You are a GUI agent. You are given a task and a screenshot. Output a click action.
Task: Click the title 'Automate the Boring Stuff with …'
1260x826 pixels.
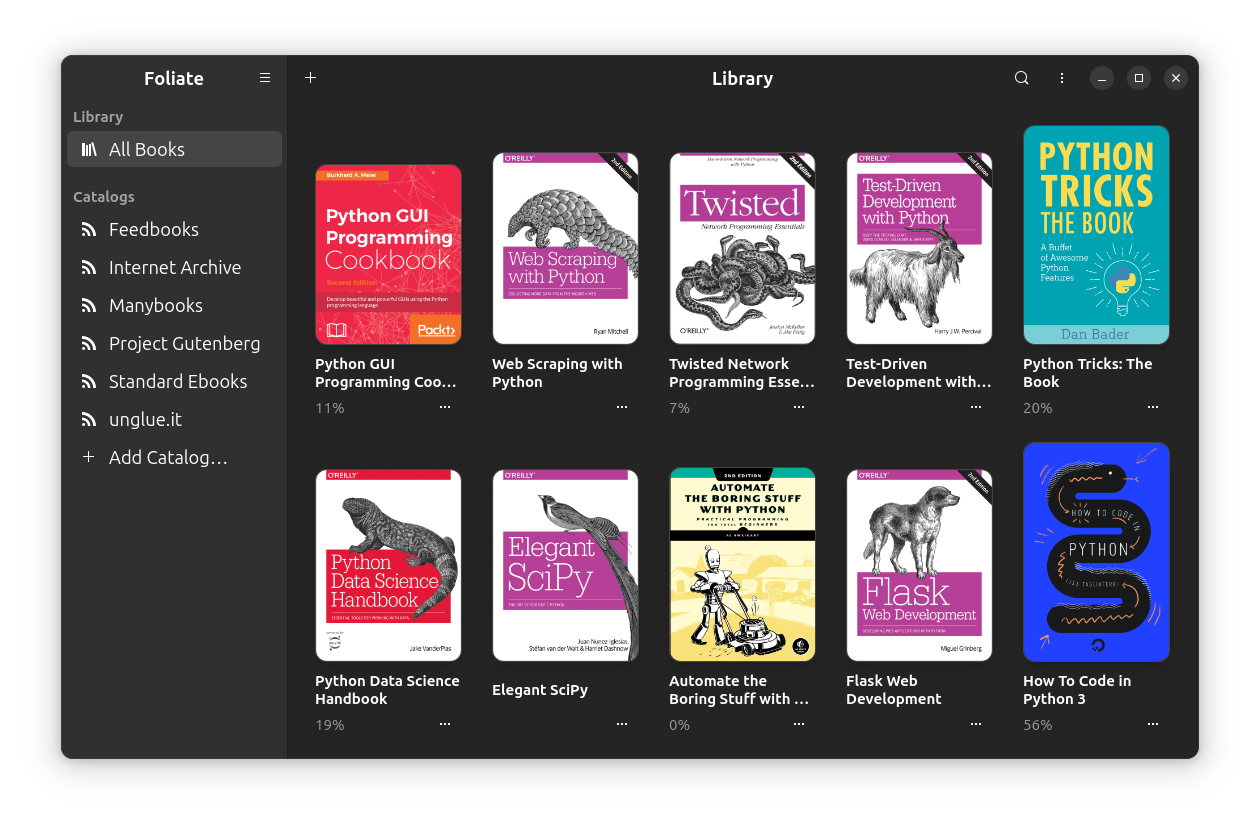coord(739,690)
